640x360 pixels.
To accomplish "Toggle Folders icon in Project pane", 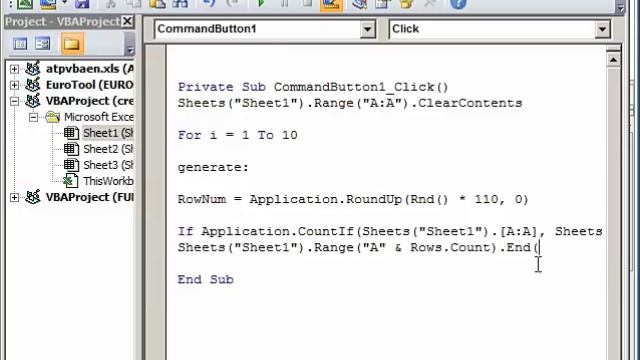I will (72, 44).
